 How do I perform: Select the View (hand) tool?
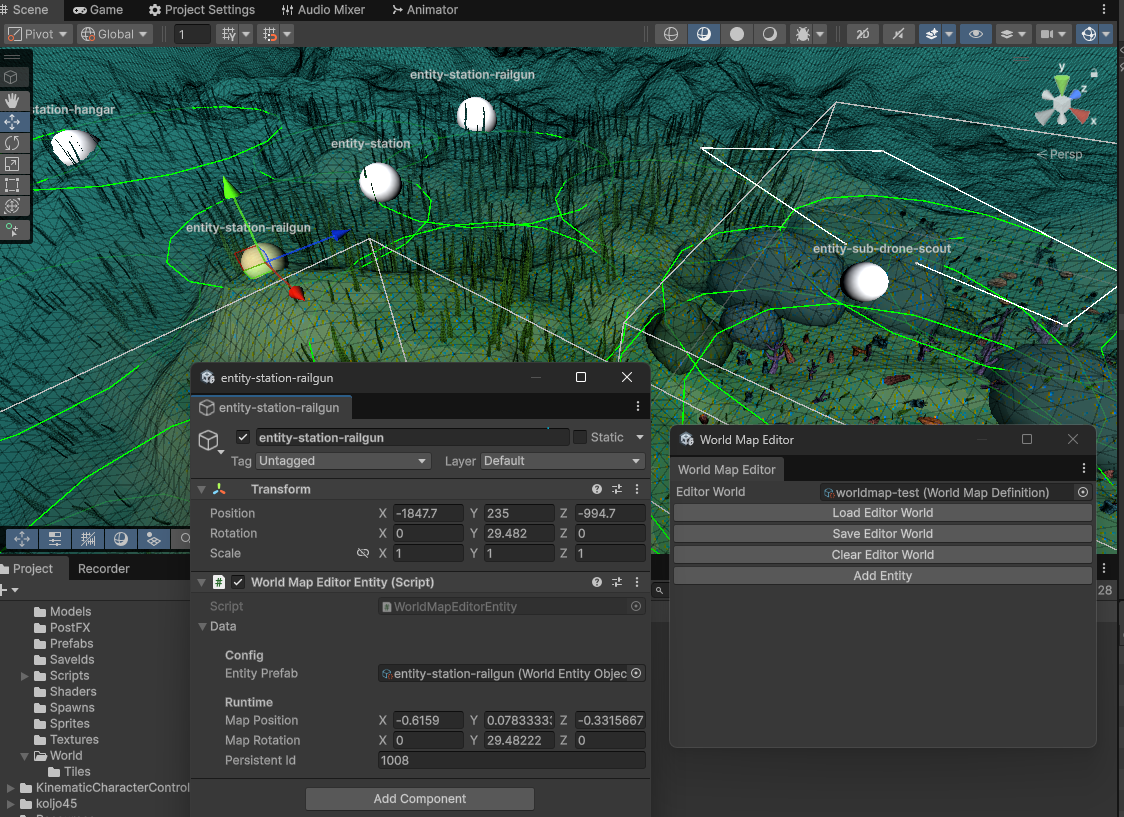(14, 100)
